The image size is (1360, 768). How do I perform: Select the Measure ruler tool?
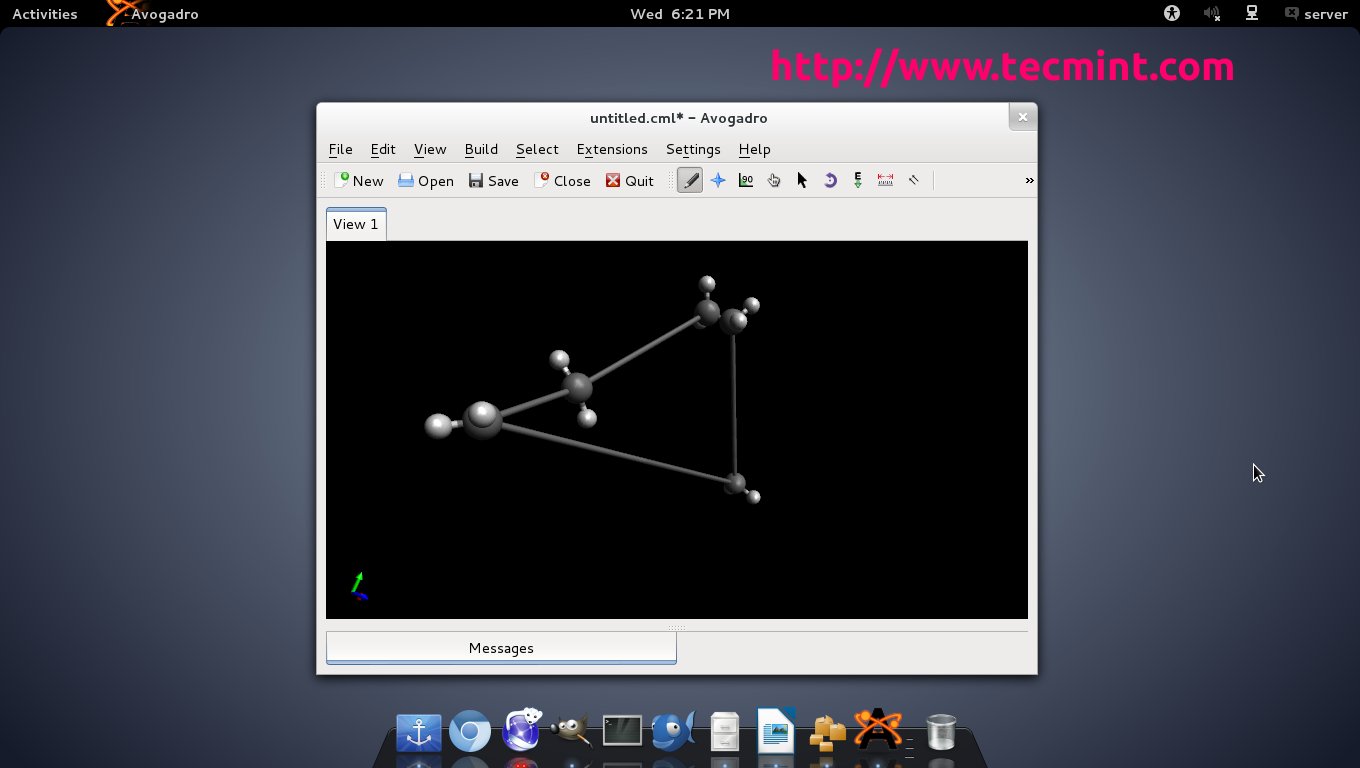885,180
